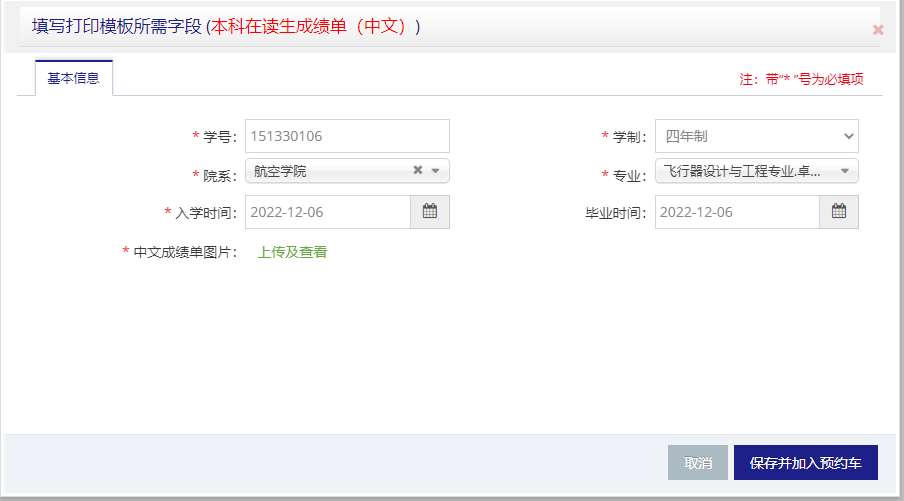Open the 上传及查看 link
This screenshot has height=501, width=904.
(x=292, y=252)
